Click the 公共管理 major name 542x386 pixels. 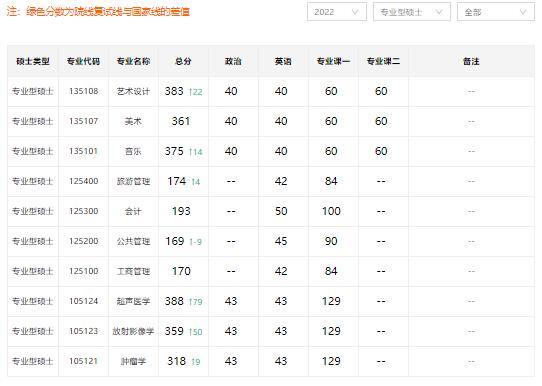point(133,241)
